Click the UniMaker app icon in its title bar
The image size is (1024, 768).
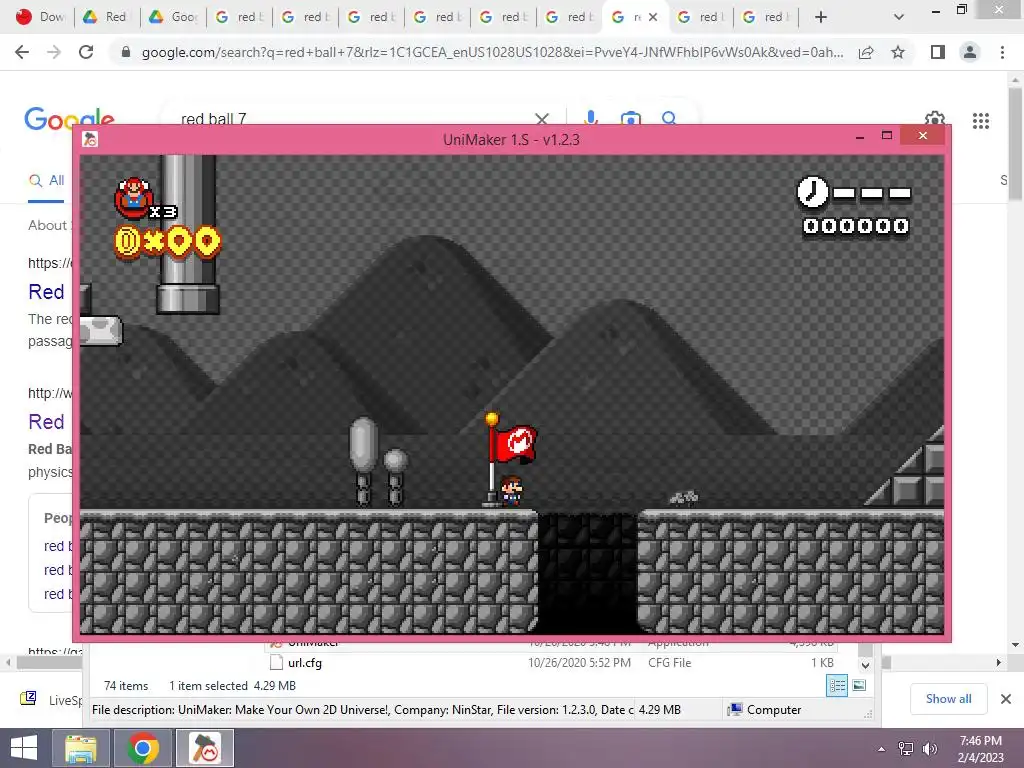coord(90,139)
